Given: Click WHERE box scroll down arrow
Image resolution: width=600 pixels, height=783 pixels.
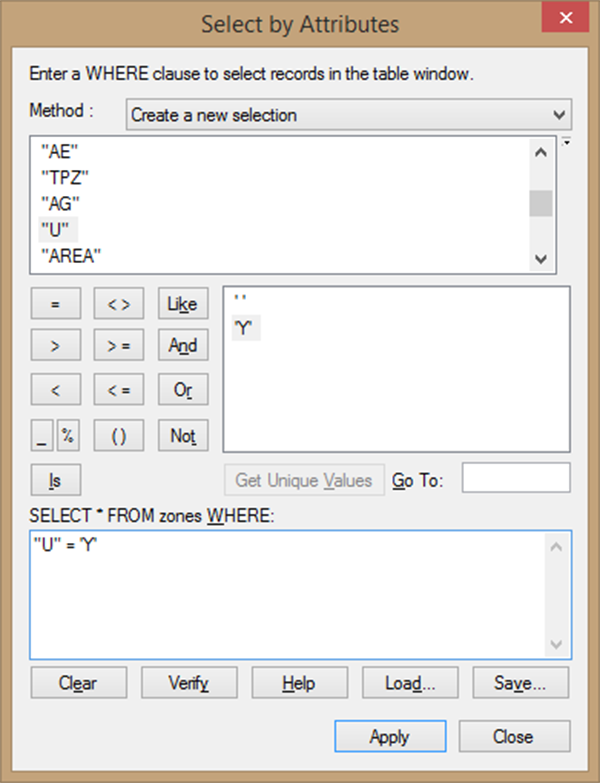Looking at the screenshot, I should [556, 644].
